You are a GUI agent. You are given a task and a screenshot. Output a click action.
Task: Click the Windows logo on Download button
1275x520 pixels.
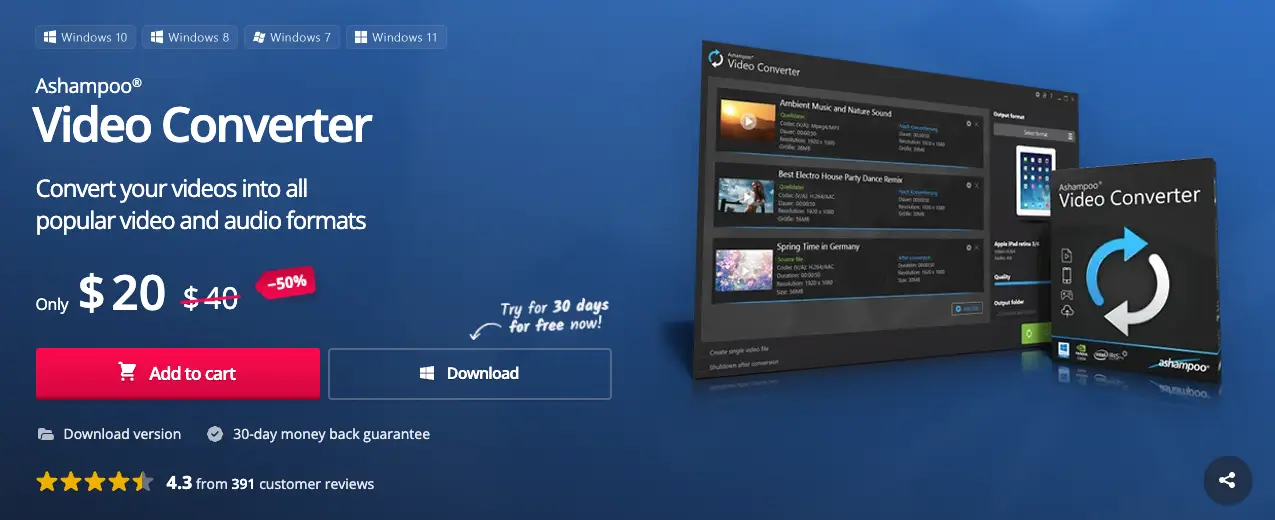[427, 373]
